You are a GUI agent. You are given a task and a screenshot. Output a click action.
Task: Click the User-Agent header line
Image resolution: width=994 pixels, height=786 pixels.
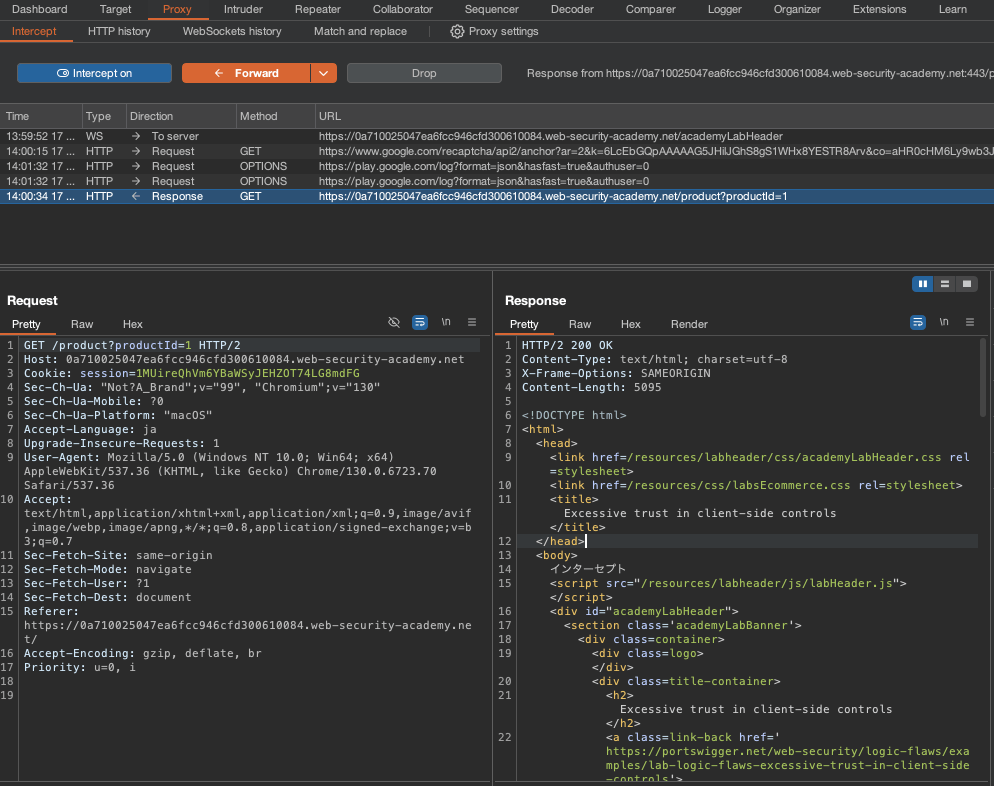(230, 472)
